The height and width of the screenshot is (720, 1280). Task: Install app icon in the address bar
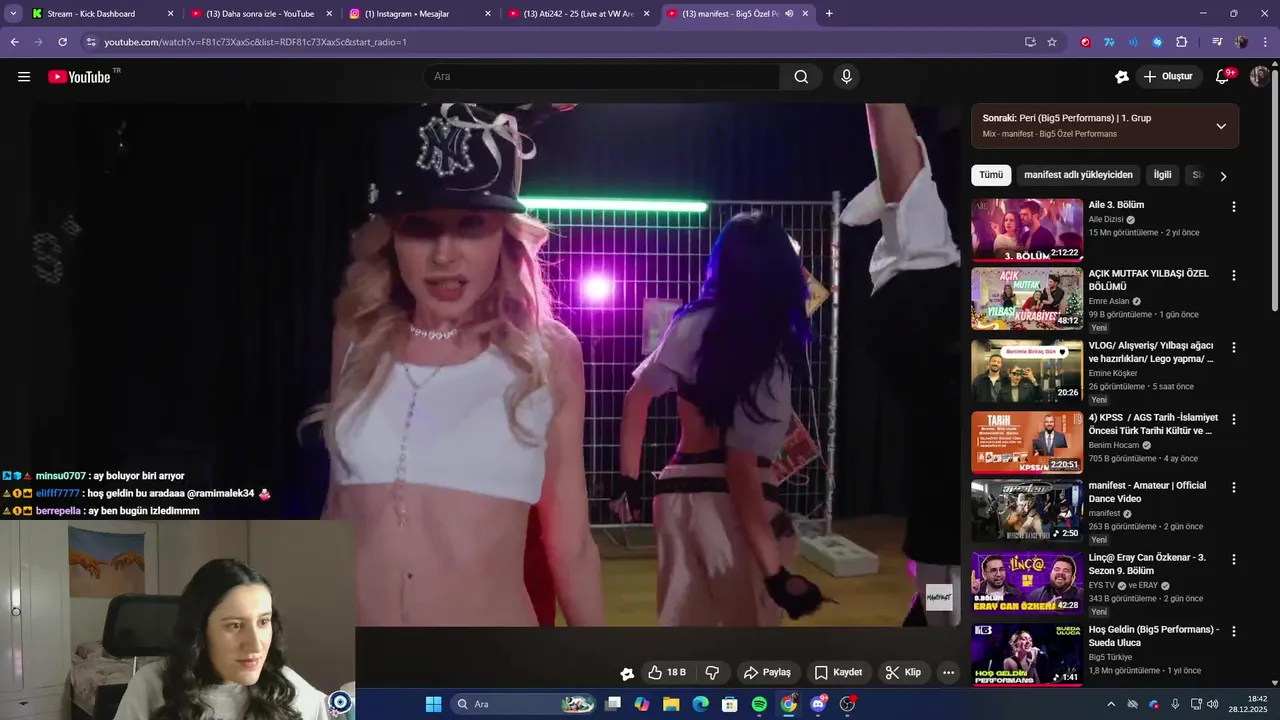click(1030, 42)
